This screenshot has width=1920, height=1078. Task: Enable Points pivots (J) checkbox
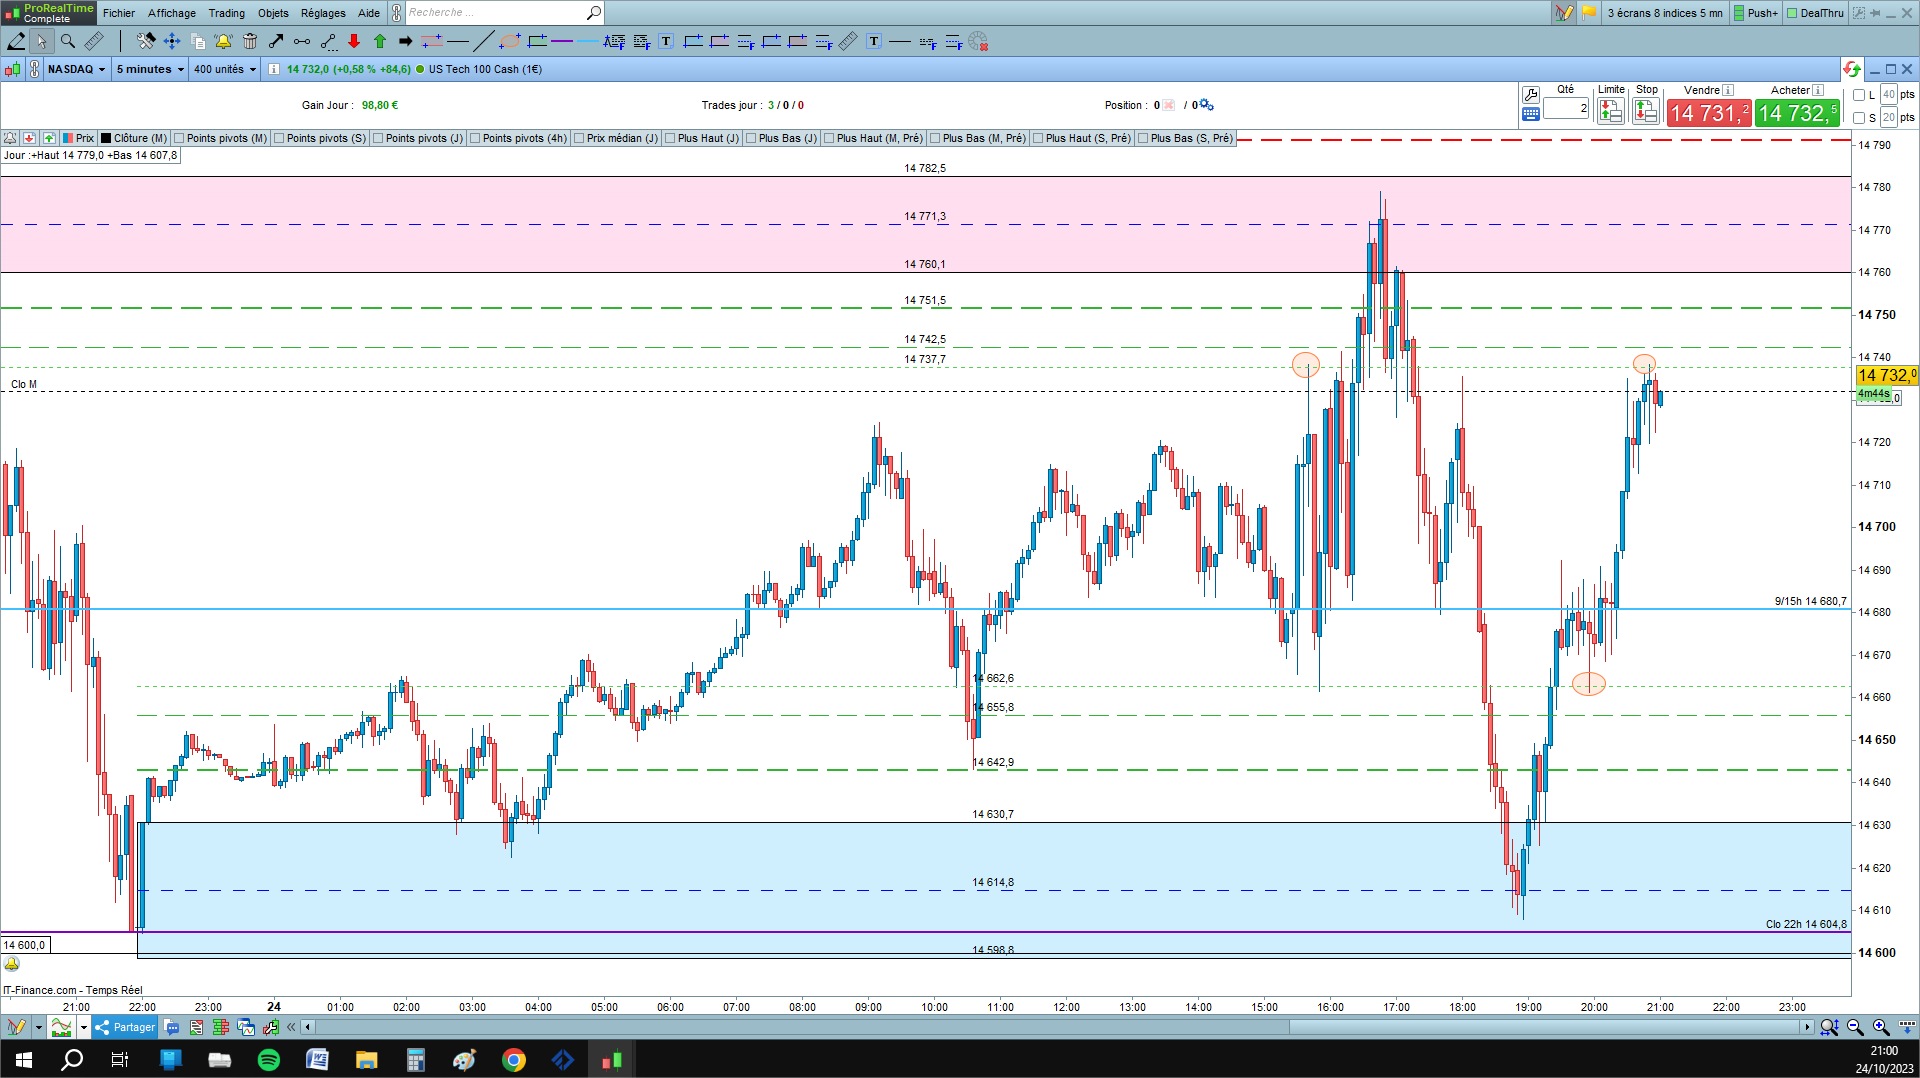[378, 138]
